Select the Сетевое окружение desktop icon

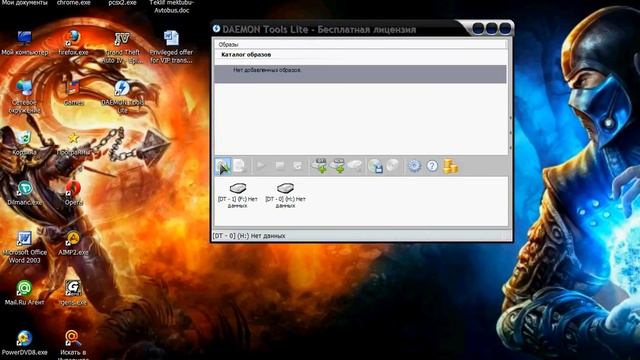pos(24,97)
